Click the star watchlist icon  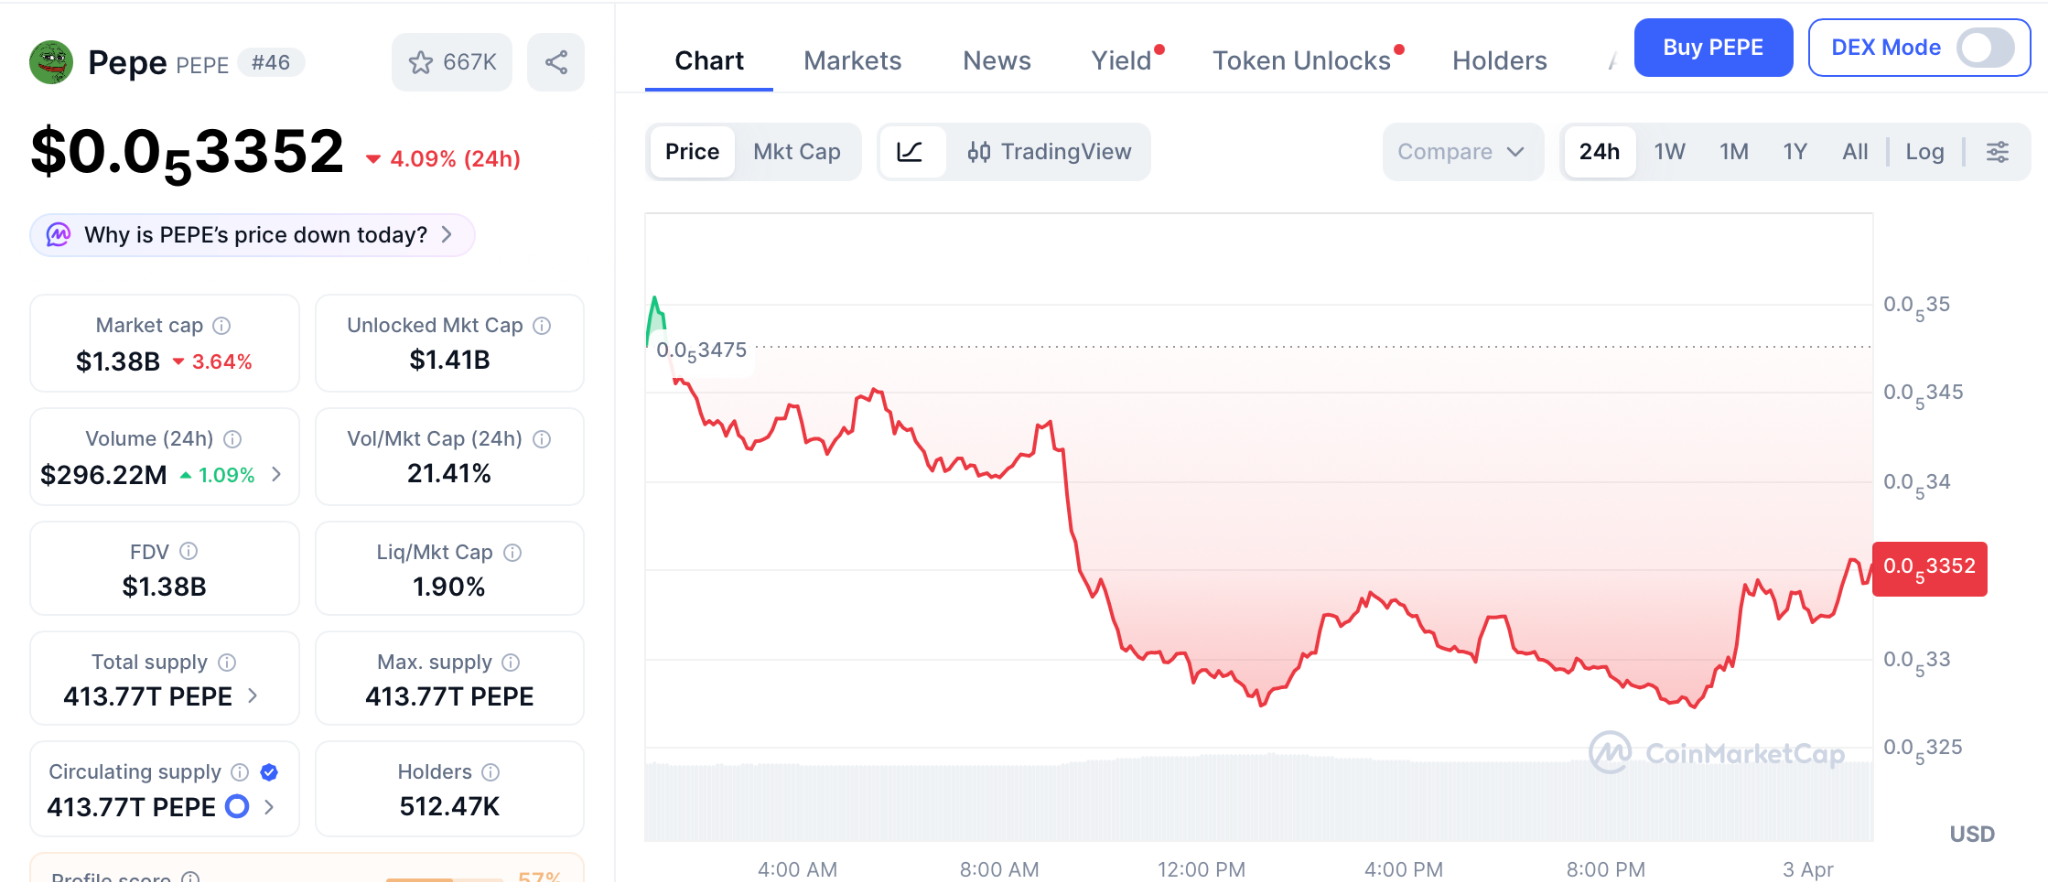point(421,63)
